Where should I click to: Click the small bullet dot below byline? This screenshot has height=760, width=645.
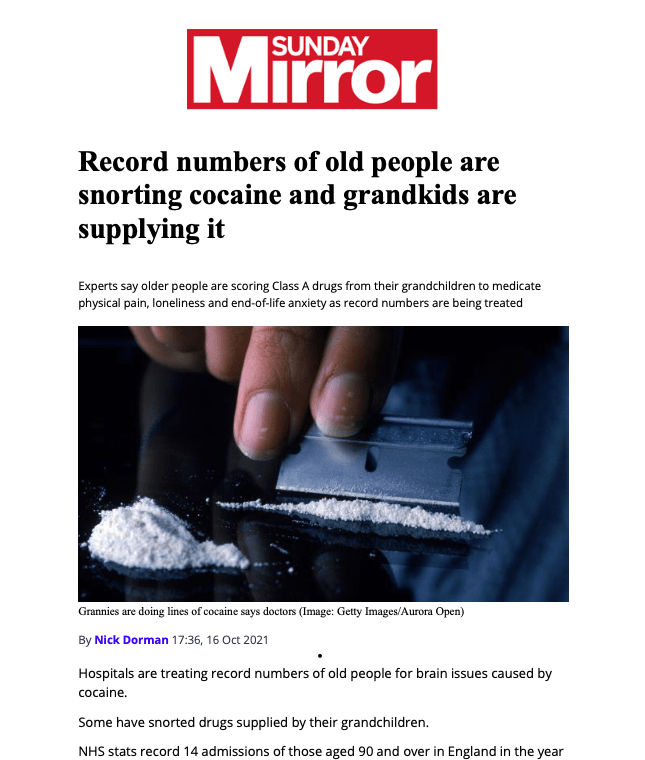[x=320, y=656]
